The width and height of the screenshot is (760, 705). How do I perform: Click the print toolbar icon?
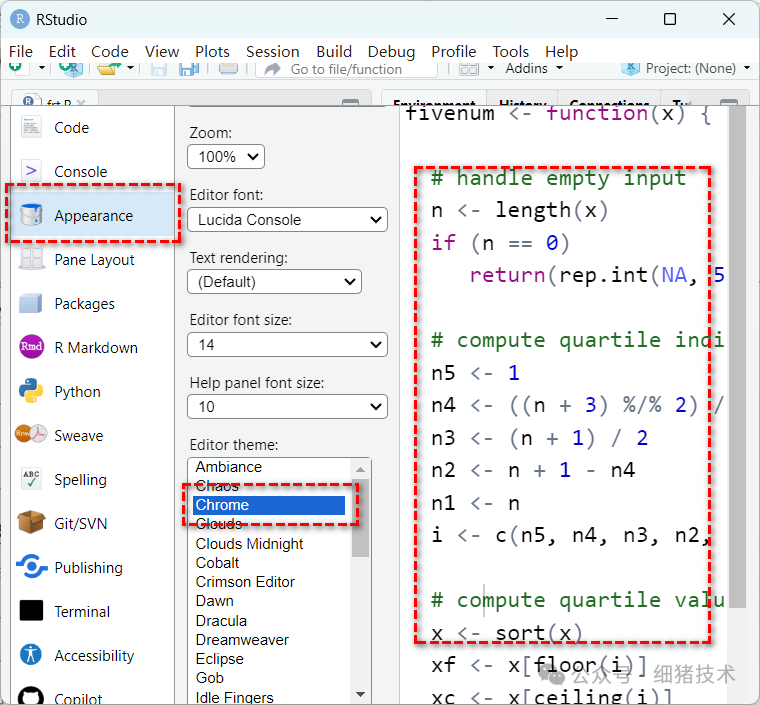tap(228, 69)
